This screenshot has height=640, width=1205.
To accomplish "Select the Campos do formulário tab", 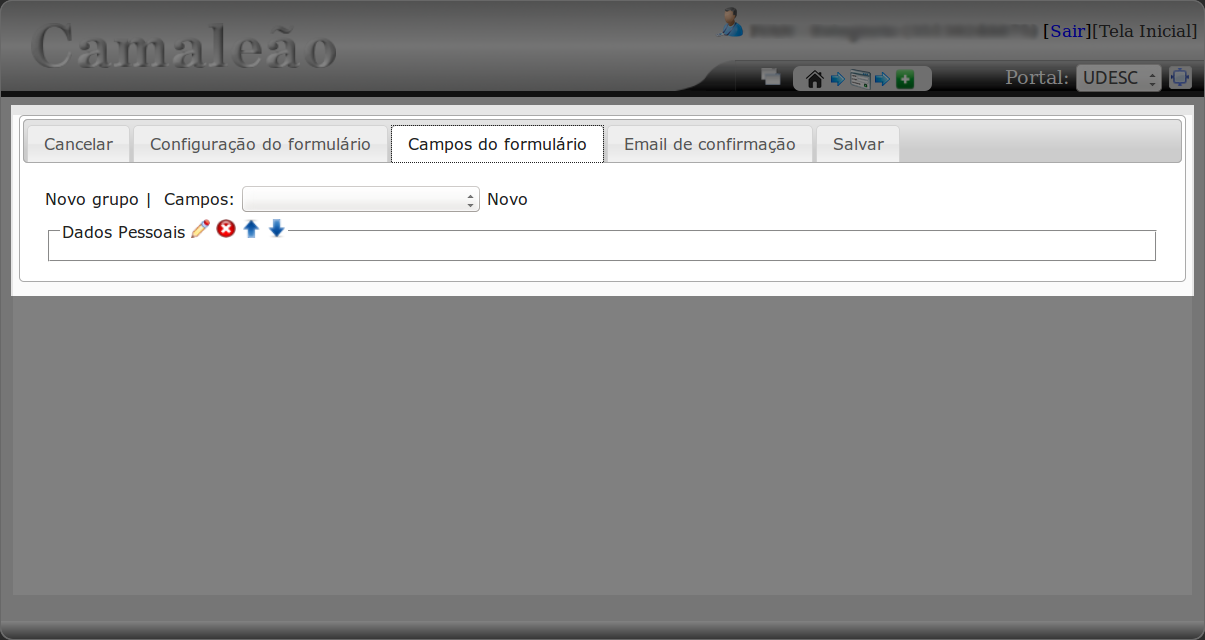I will tap(497, 144).
